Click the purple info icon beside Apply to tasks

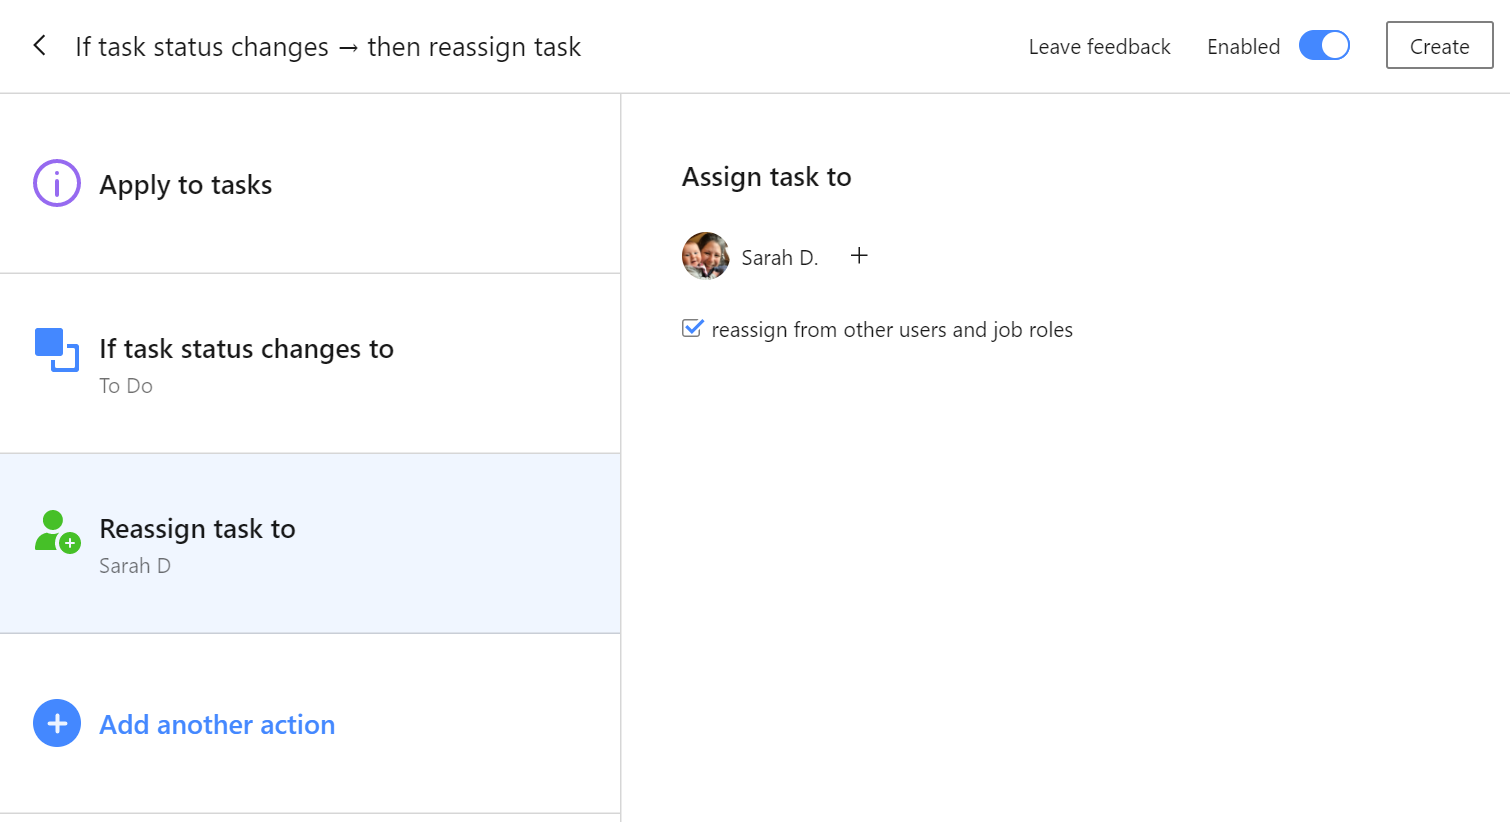(57, 183)
